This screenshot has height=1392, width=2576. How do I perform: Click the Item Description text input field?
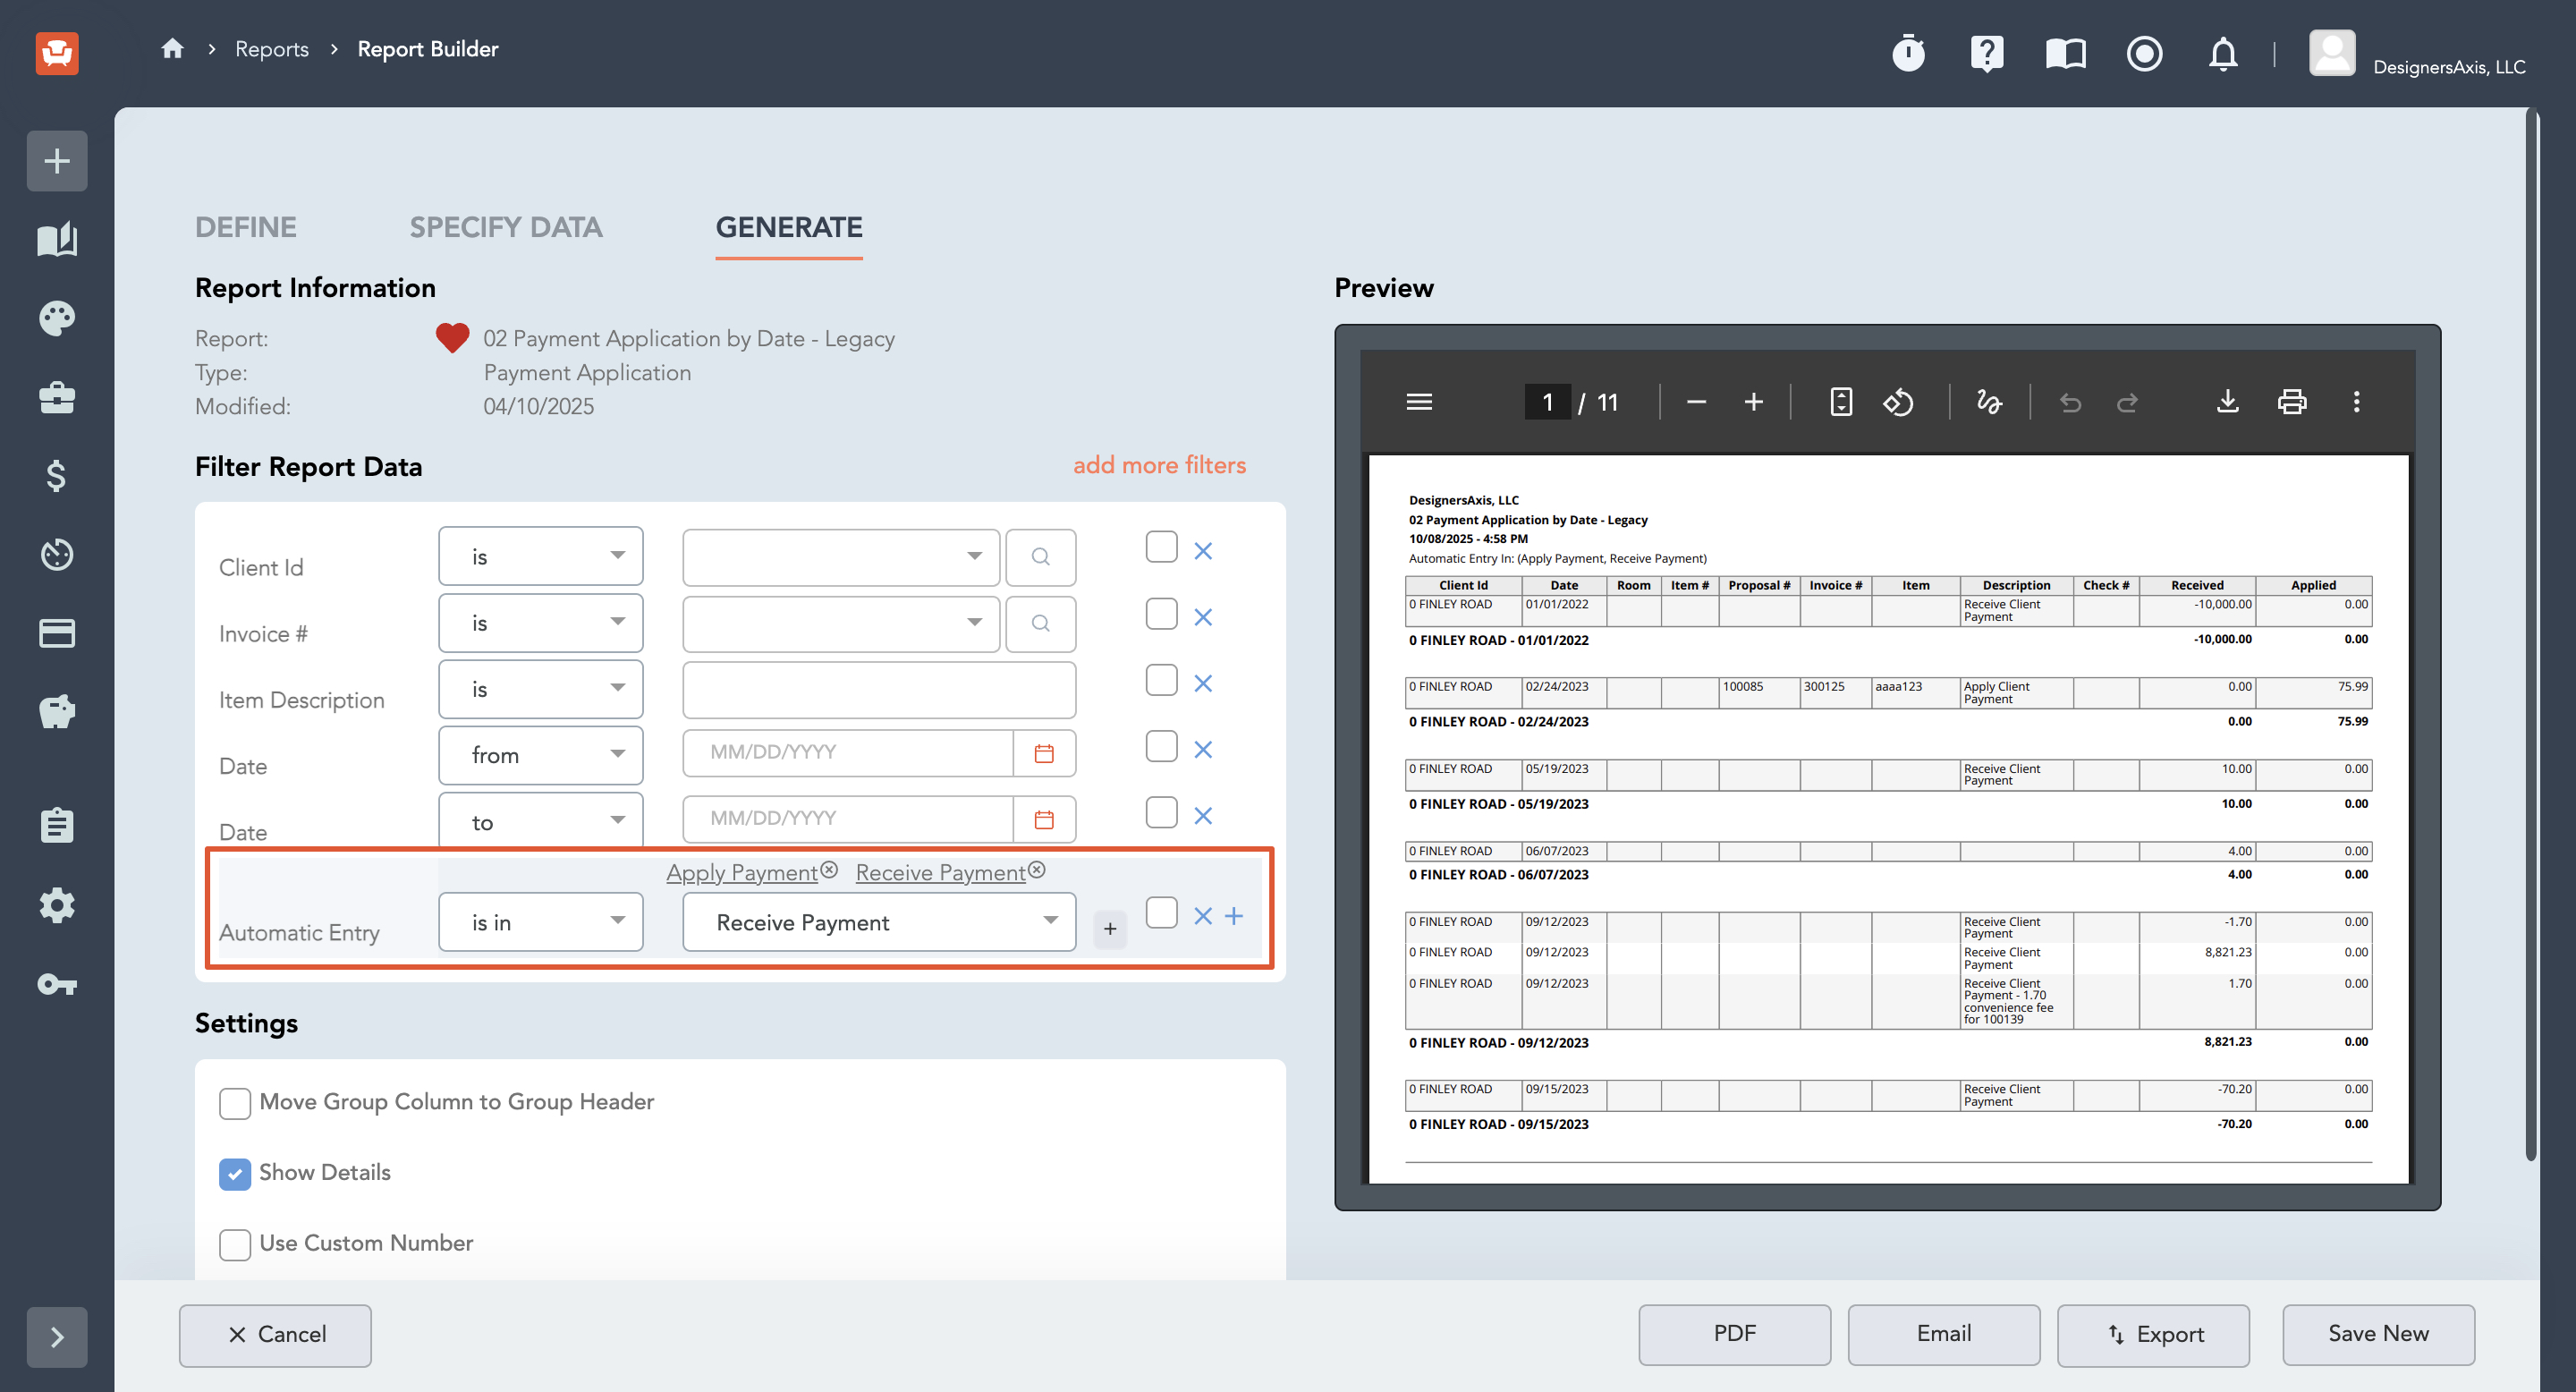pos(879,690)
